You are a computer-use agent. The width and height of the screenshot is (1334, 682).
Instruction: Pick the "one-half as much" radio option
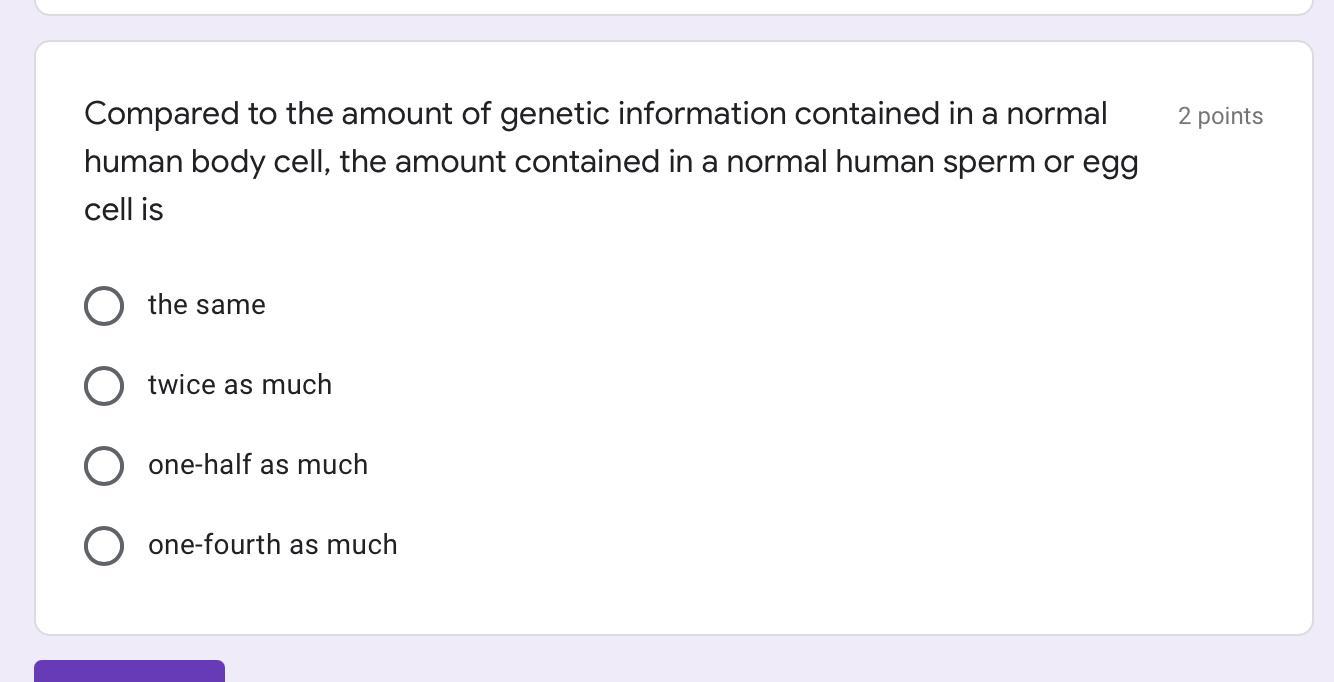104,466
